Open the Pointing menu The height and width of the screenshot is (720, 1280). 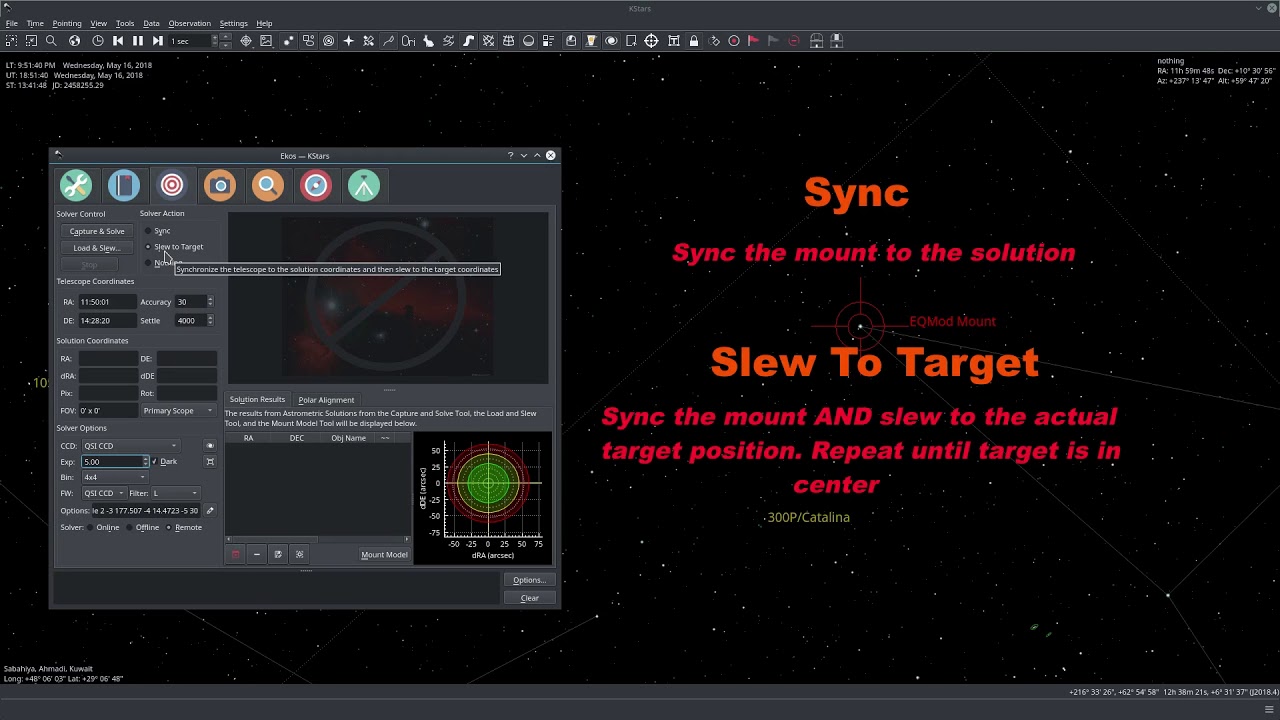(67, 23)
